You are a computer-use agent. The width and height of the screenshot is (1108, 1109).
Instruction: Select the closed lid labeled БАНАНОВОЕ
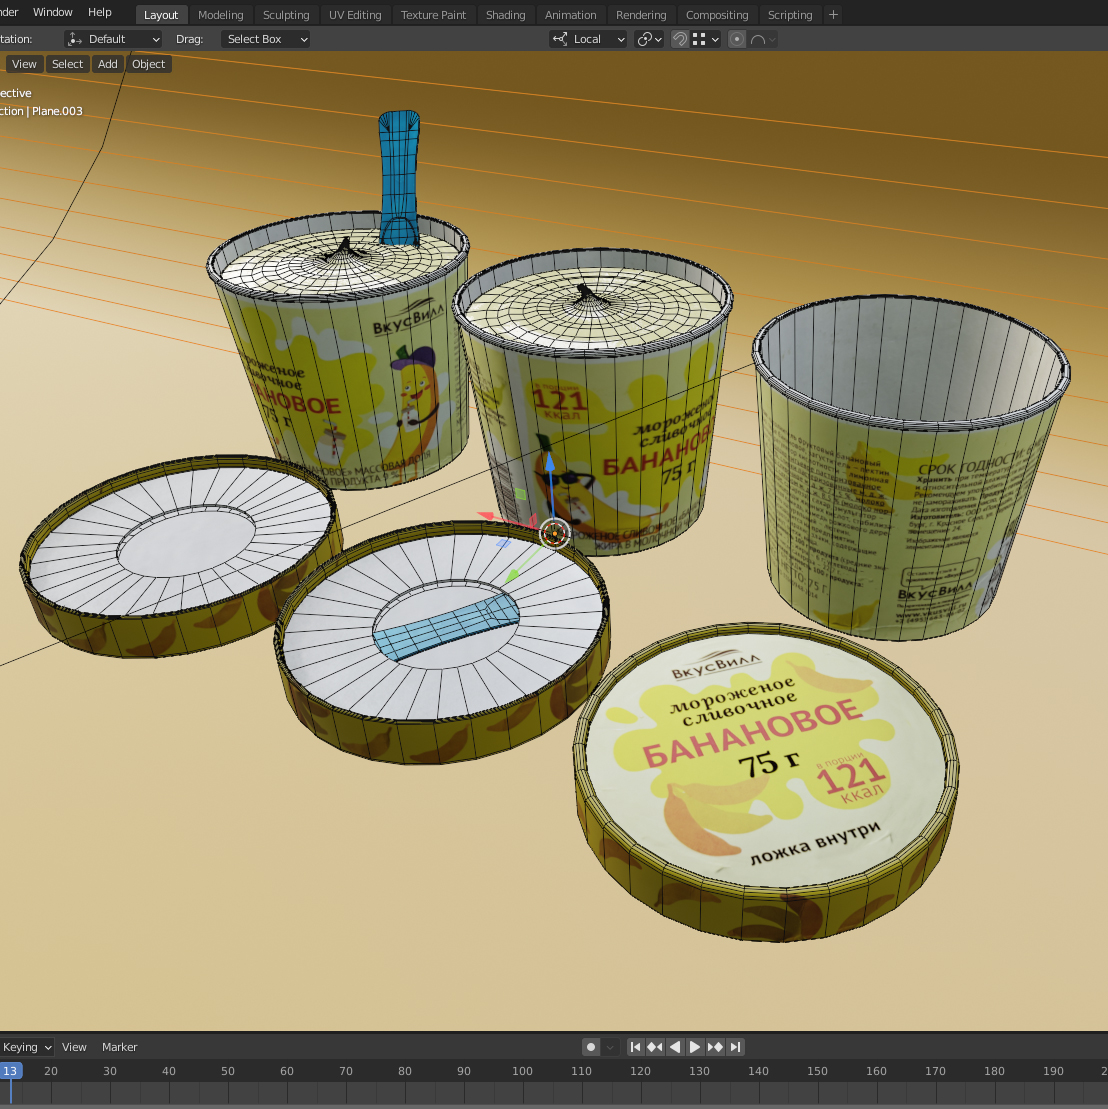(767, 782)
